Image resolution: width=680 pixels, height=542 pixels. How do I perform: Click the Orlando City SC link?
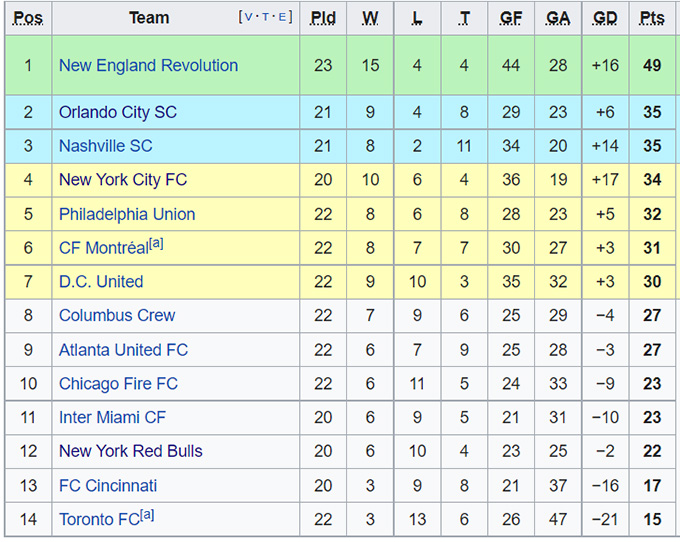(117, 112)
